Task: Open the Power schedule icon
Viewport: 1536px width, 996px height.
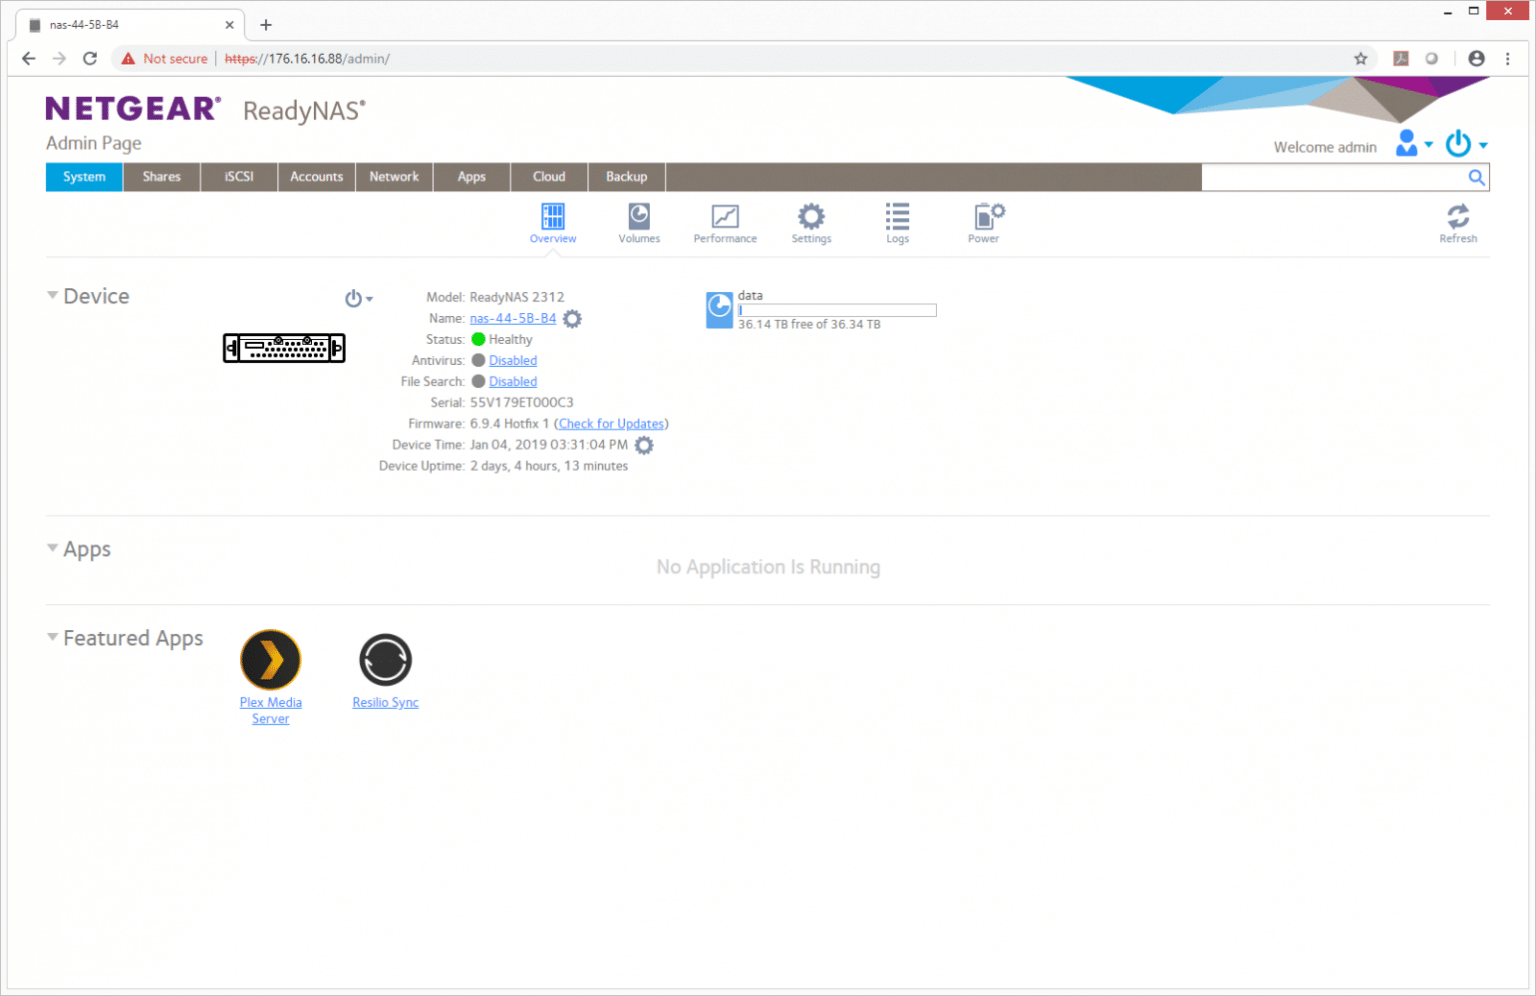Action: point(989,216)
